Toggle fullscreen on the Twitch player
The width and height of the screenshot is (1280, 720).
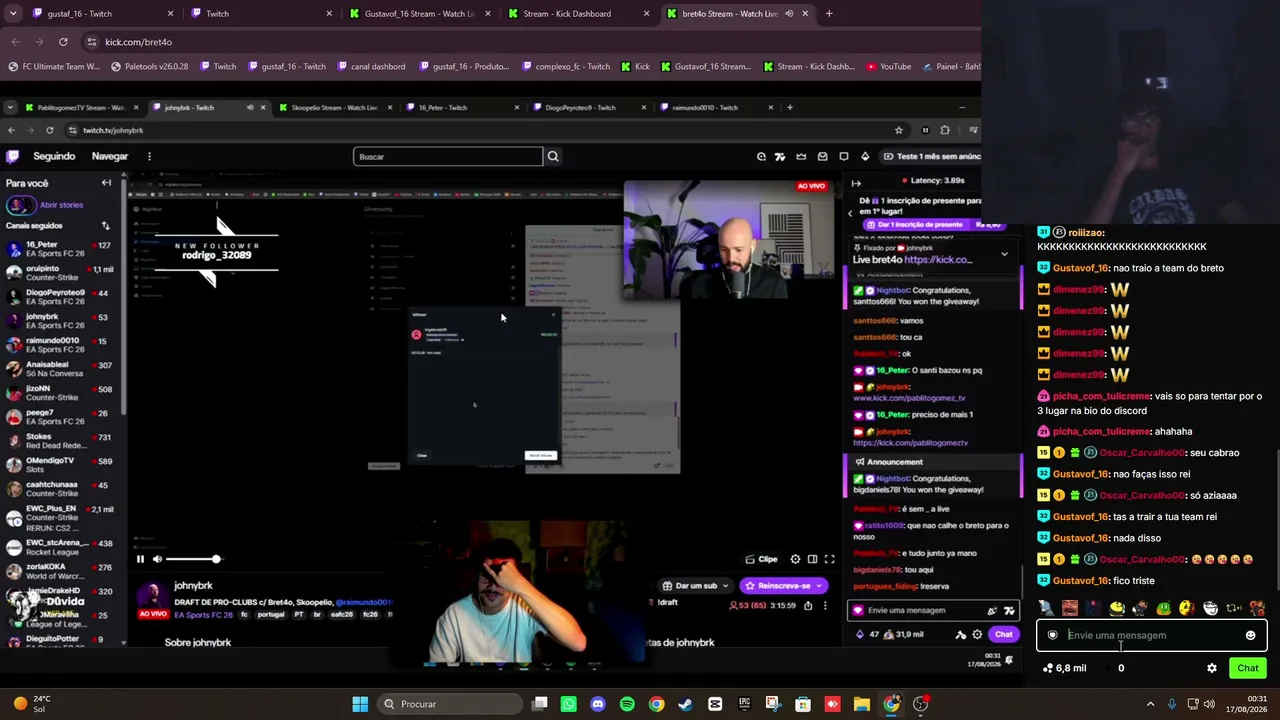click(x=829, y=559)
